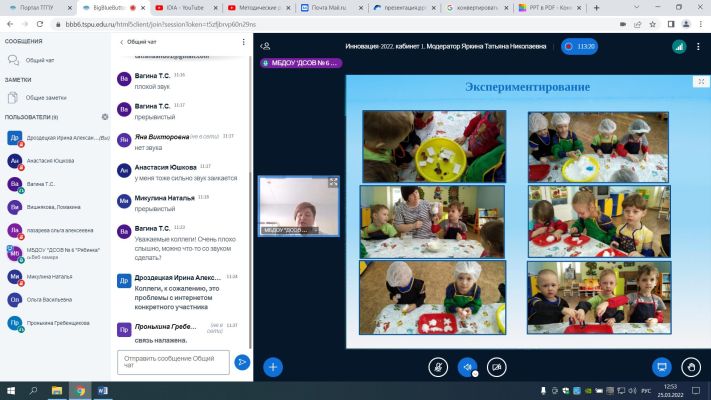Open chat options three-dot menu
This screenshot has height=400, width=711.
(243, 42)
